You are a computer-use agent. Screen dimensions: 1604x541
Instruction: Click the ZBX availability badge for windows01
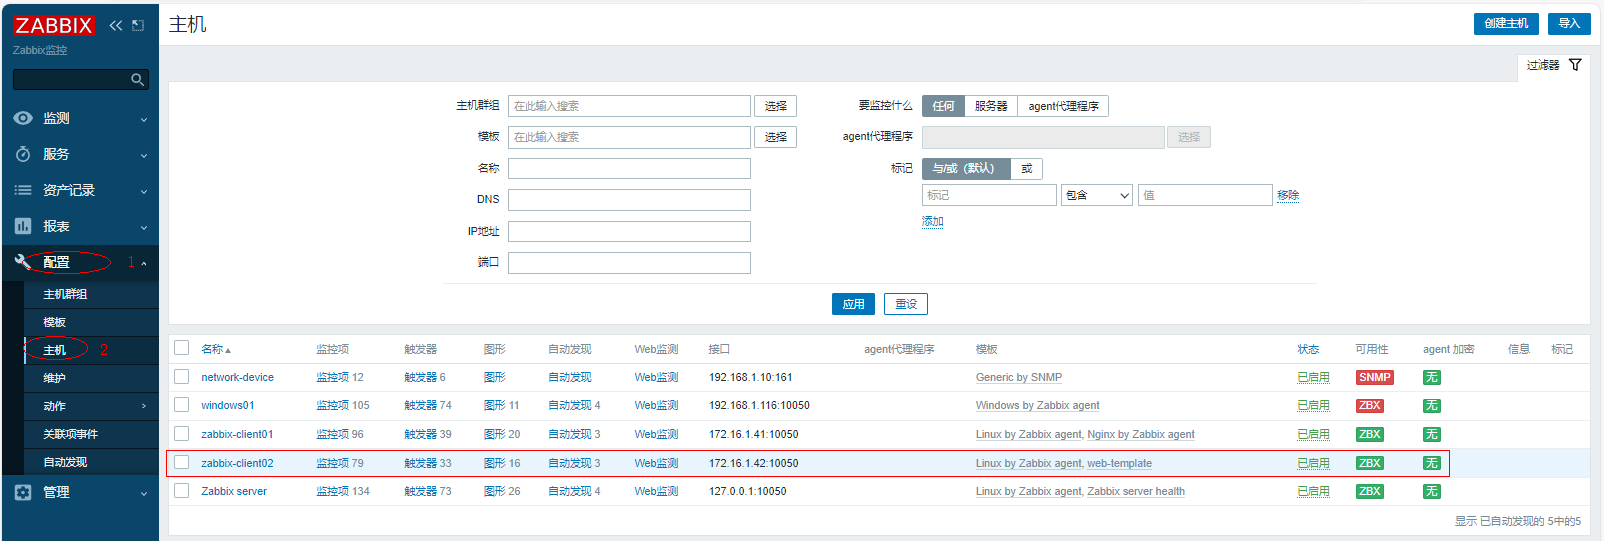click(x=1369, y=405)
